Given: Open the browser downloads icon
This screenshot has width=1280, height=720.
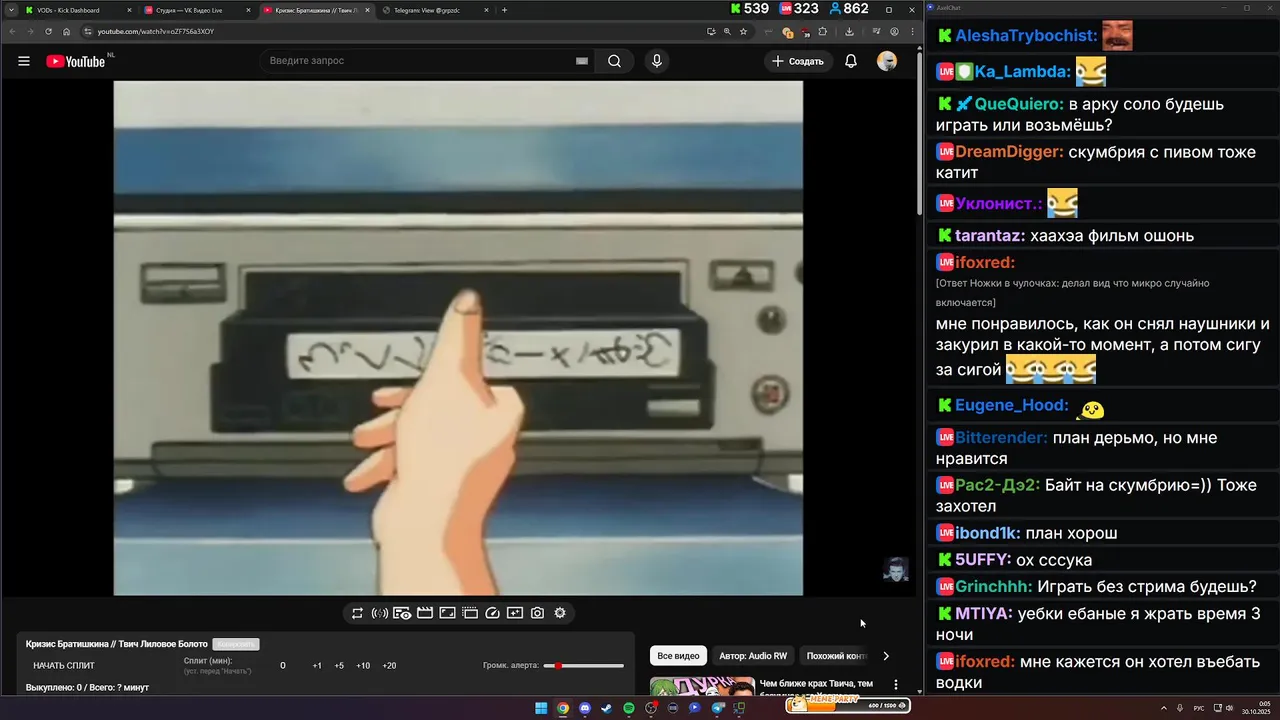Looking at the screenshot, I should 849,31.
